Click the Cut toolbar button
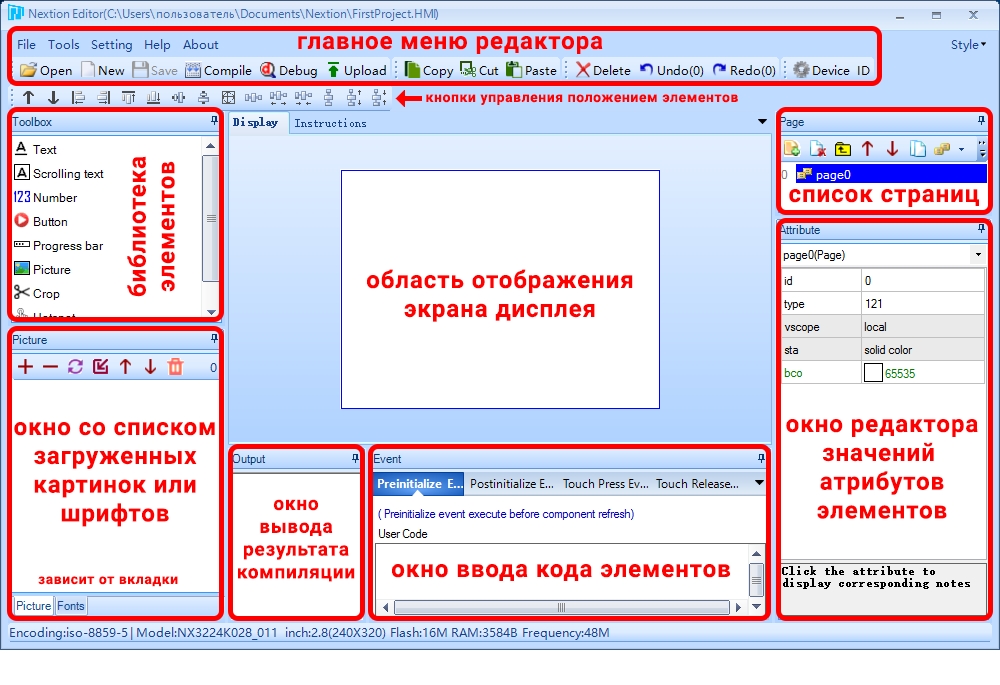The image size is (1000, 685). pyautogui.click(x=479, y=70)
